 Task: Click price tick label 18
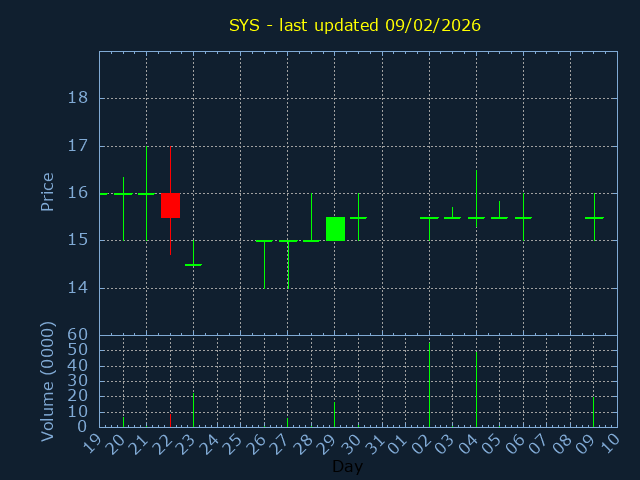[x=77, y=98]
